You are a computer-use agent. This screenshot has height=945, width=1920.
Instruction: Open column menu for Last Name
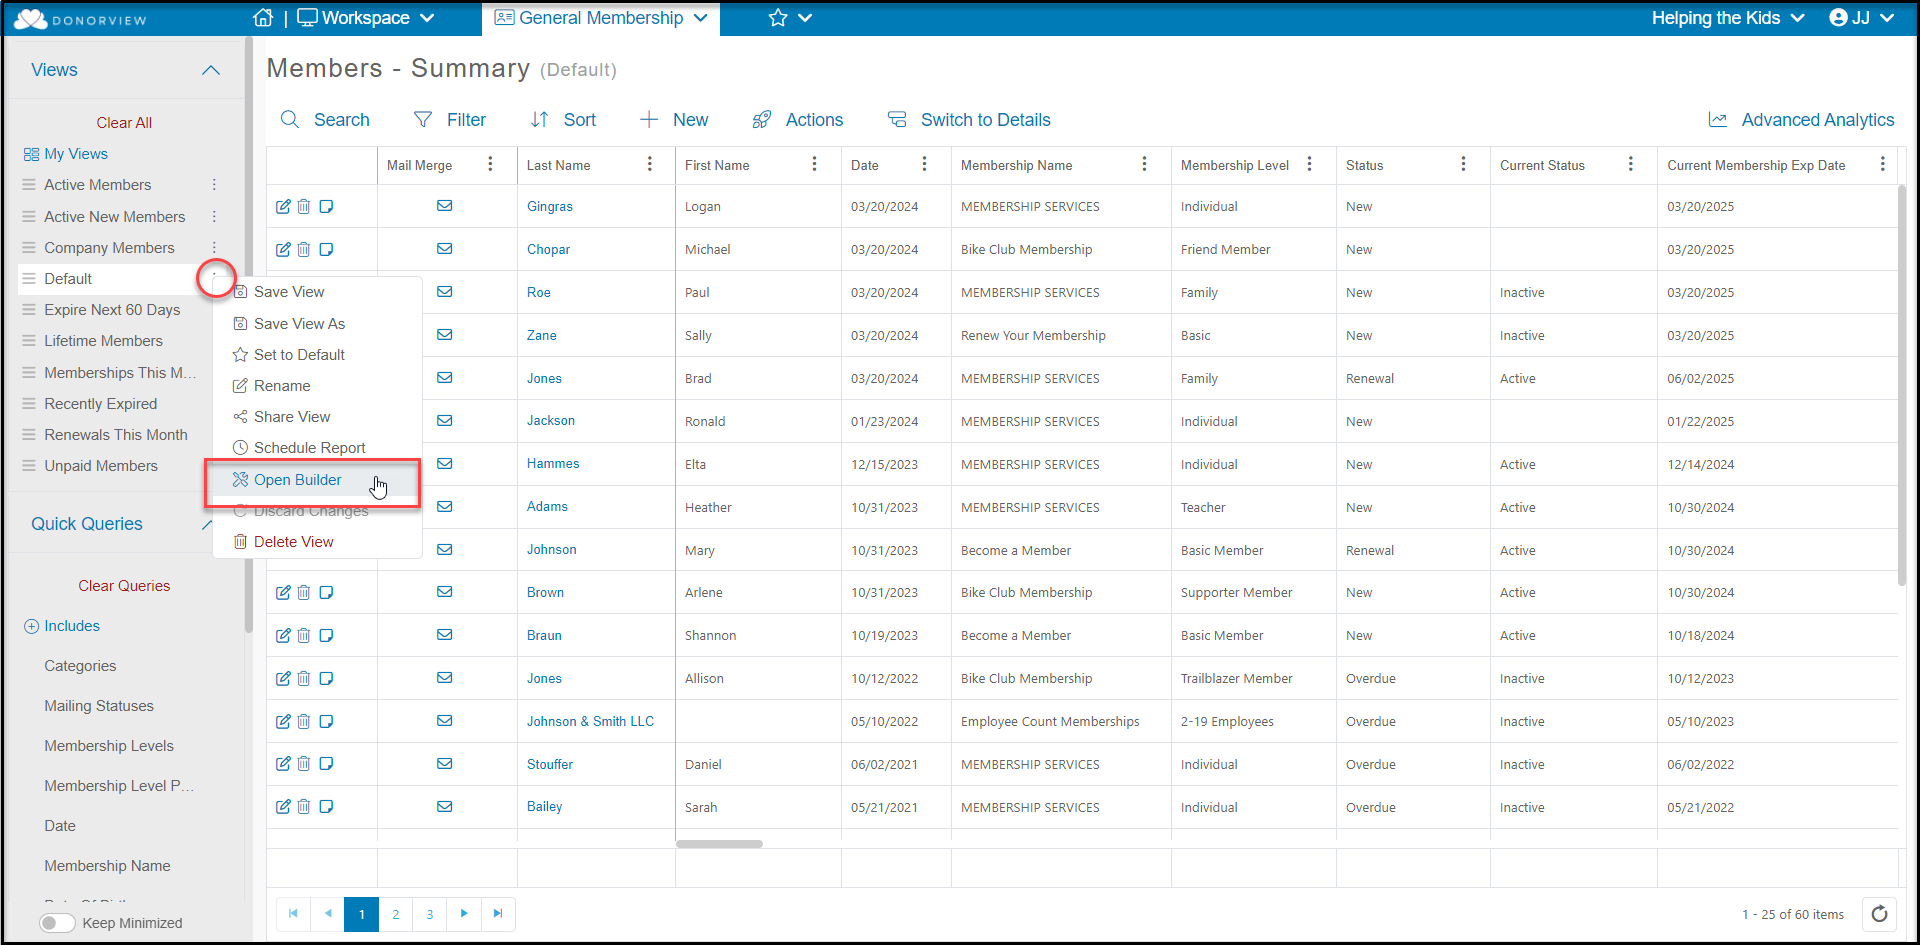[650, 164]
